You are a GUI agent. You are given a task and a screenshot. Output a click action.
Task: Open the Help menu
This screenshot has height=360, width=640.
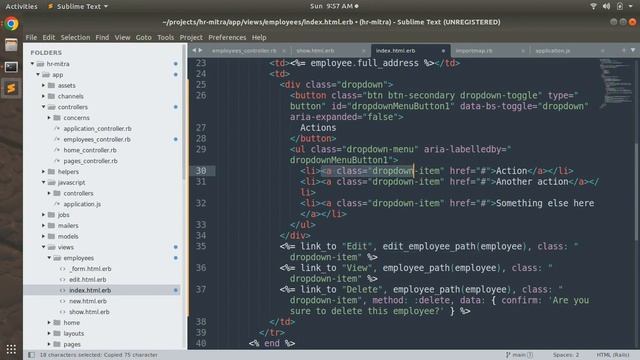pos(259,37)
